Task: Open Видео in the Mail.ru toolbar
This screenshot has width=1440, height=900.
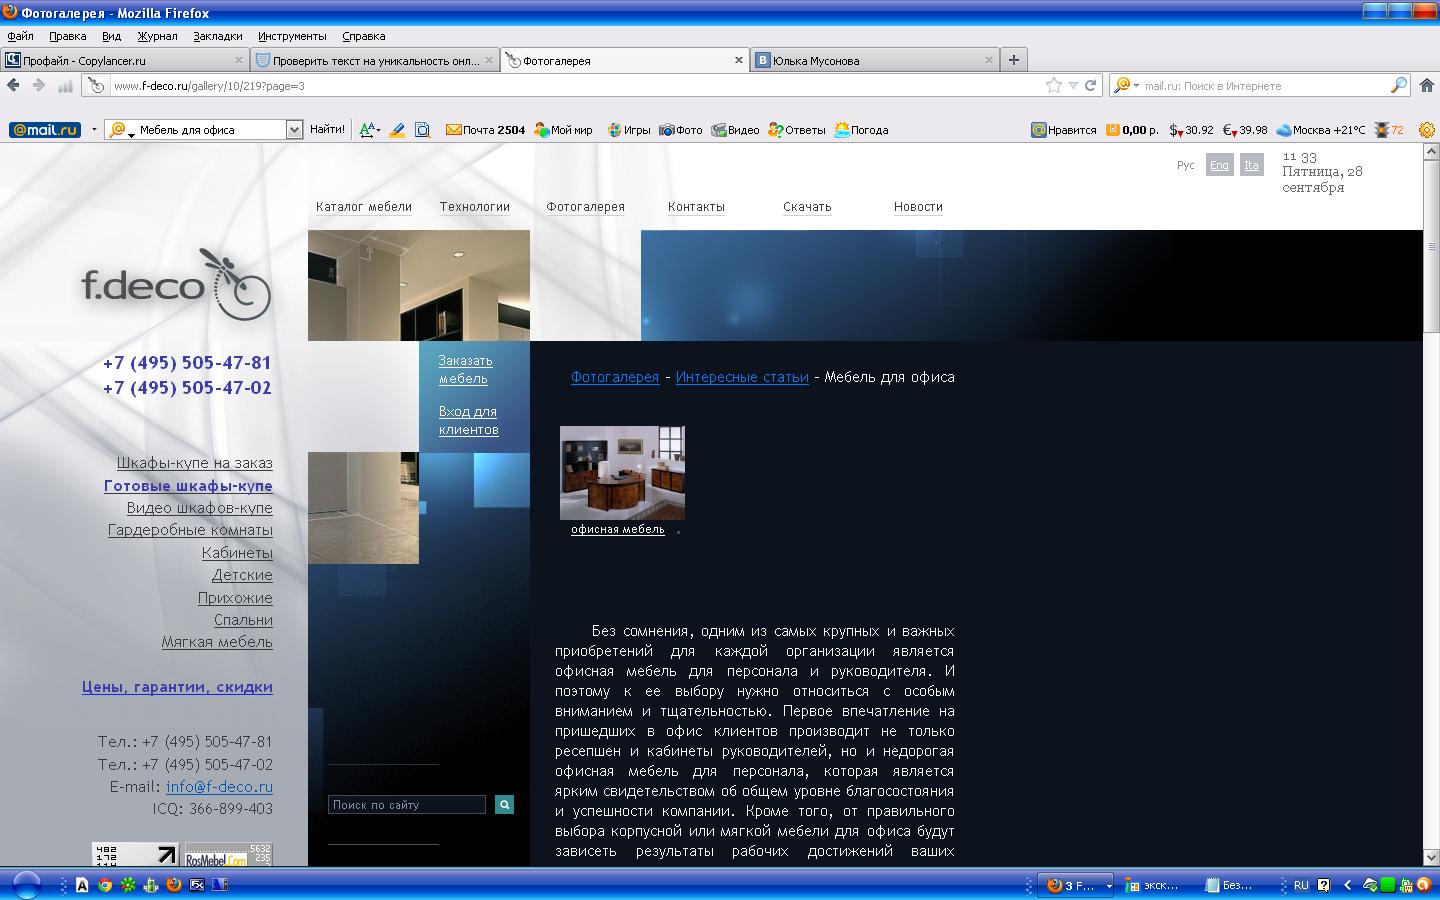Action: click(735, 130)
